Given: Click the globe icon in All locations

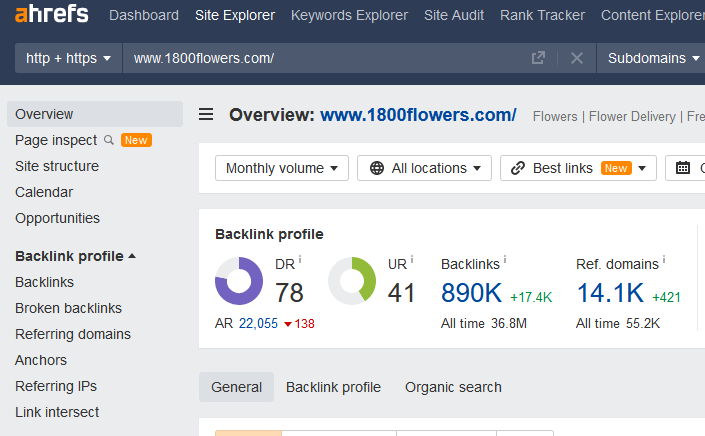Looking at the screenshot, I should pyautogui.click(x=377, y=168).
